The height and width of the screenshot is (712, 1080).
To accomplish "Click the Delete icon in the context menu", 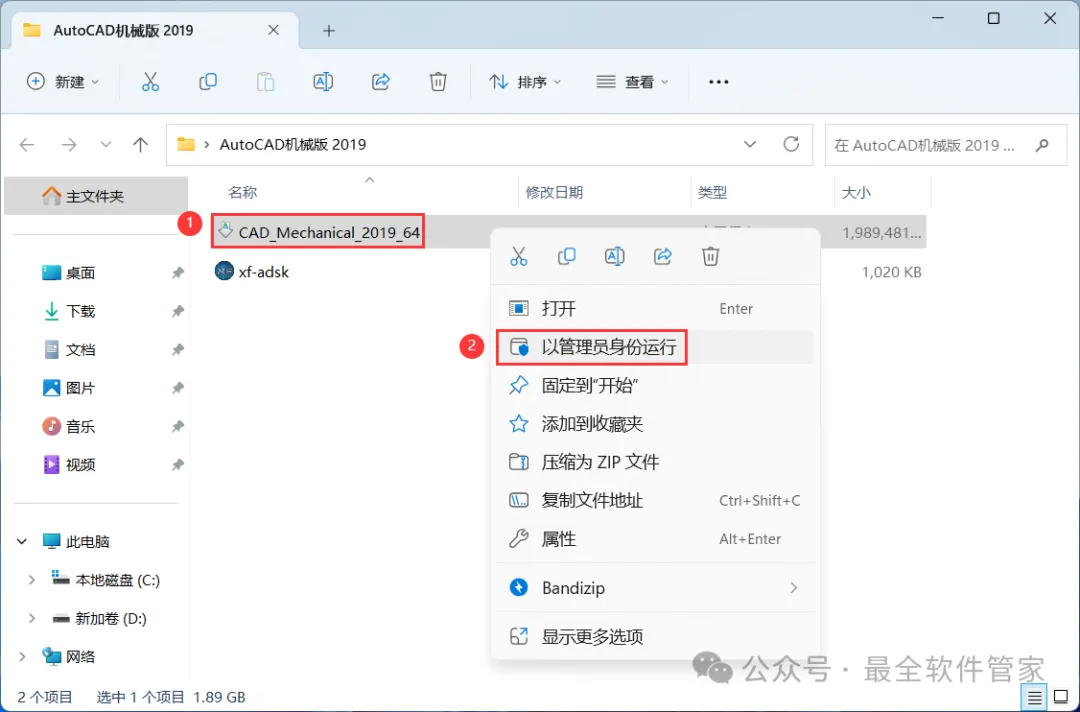I will click(711, 257).
